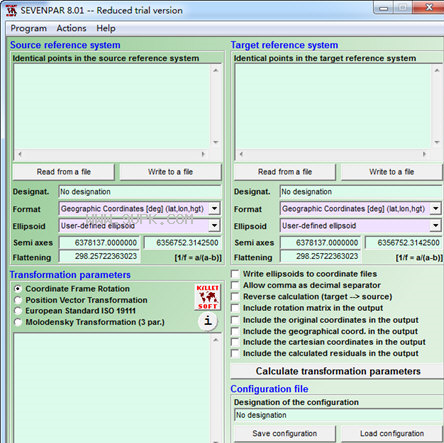Click Calculate transformation parameters button
444x443 pixels.
tap(337, 371)
